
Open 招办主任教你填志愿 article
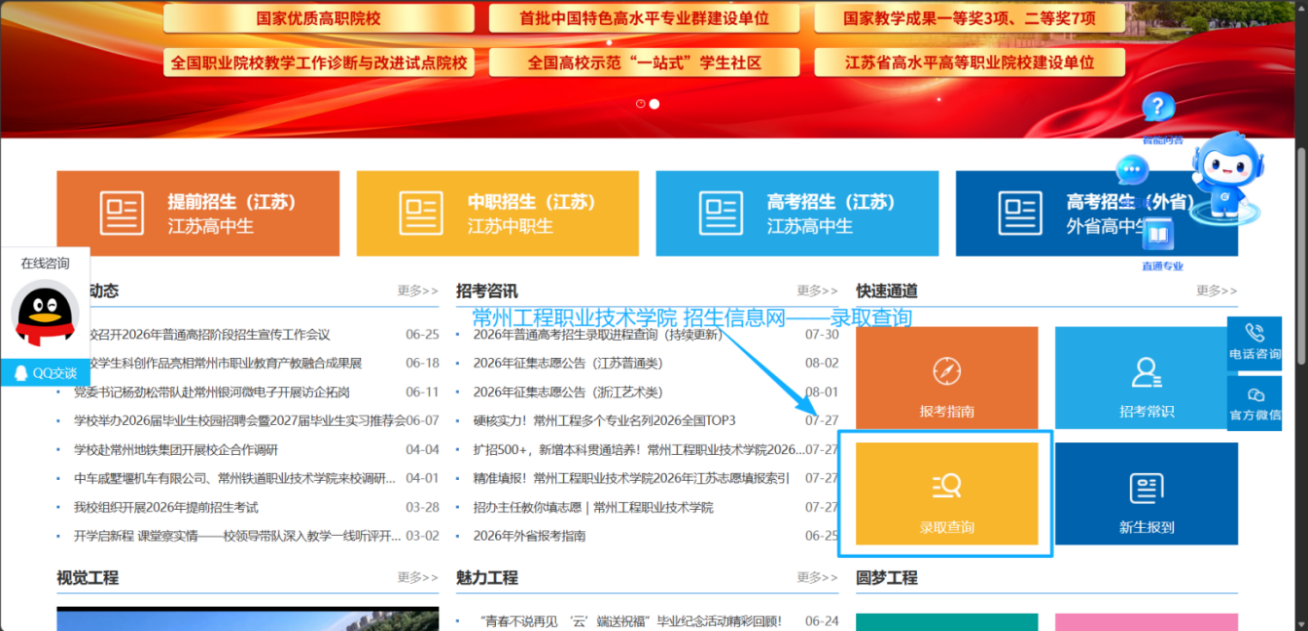tap(593, 507)
